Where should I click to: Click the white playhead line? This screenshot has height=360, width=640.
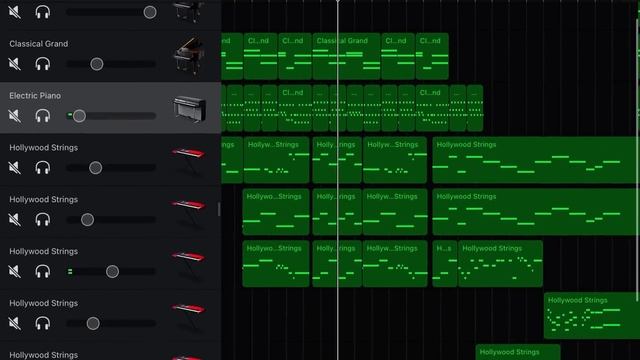coord(338,180)
